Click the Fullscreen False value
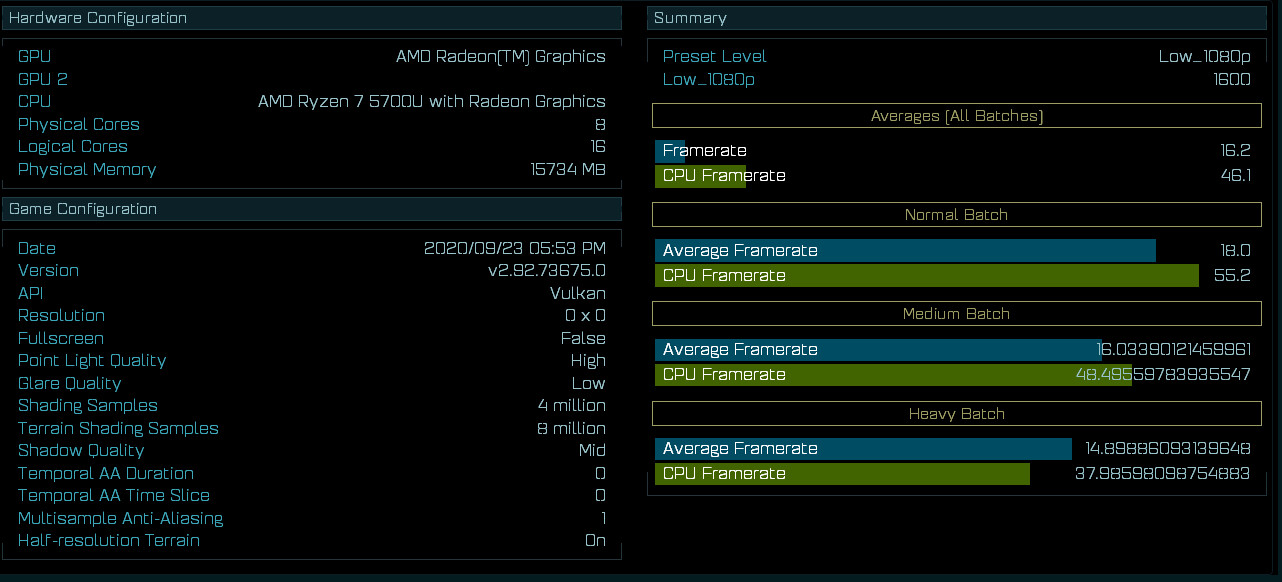Image resolution: width=1282 pixels, height=582 pixels. [583, 338]
